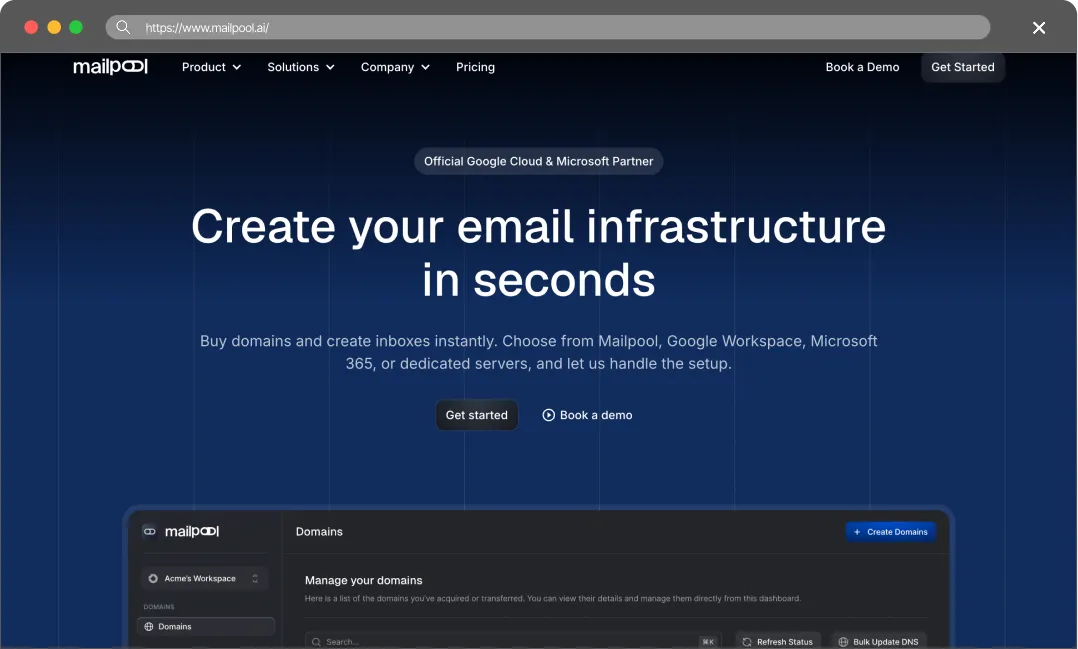Click the 'Manage your domains' heading
This screenshot has width=1078, height=649.
click(364, 580)
